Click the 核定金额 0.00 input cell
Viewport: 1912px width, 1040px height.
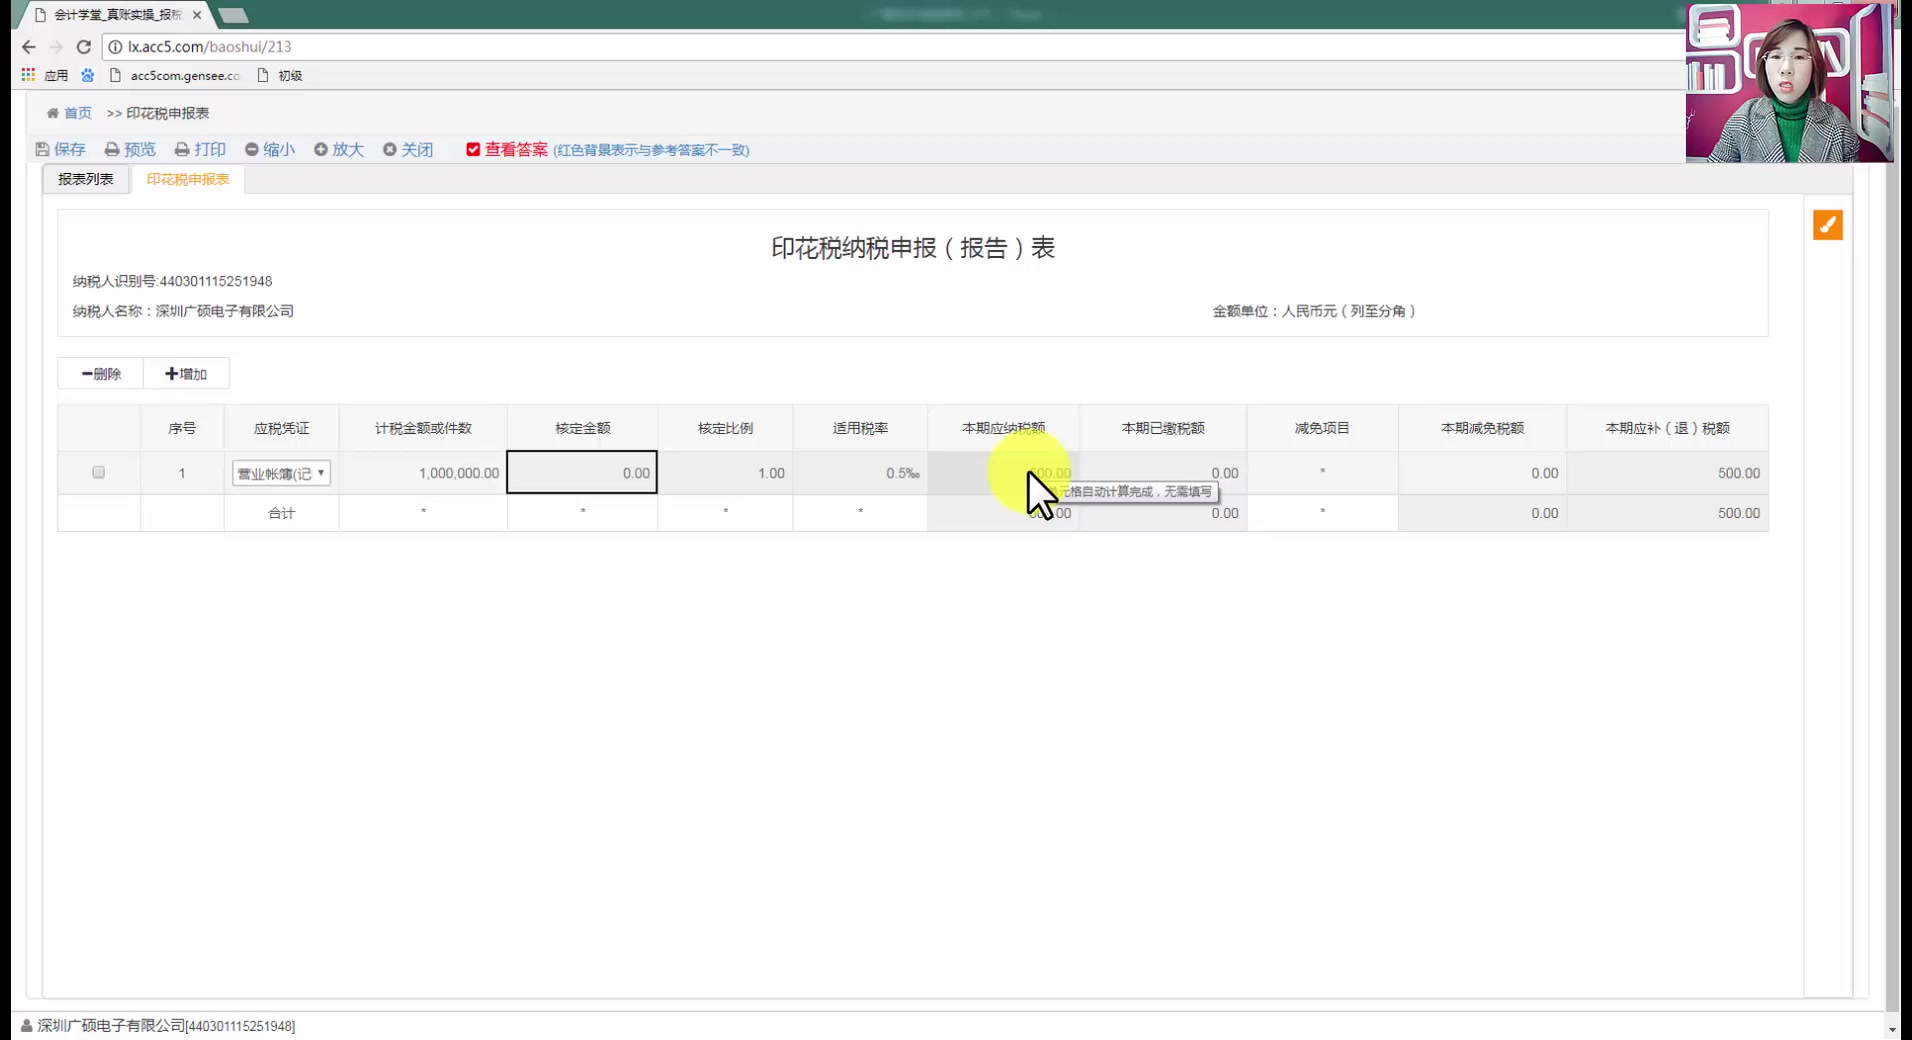coord(582,472)
